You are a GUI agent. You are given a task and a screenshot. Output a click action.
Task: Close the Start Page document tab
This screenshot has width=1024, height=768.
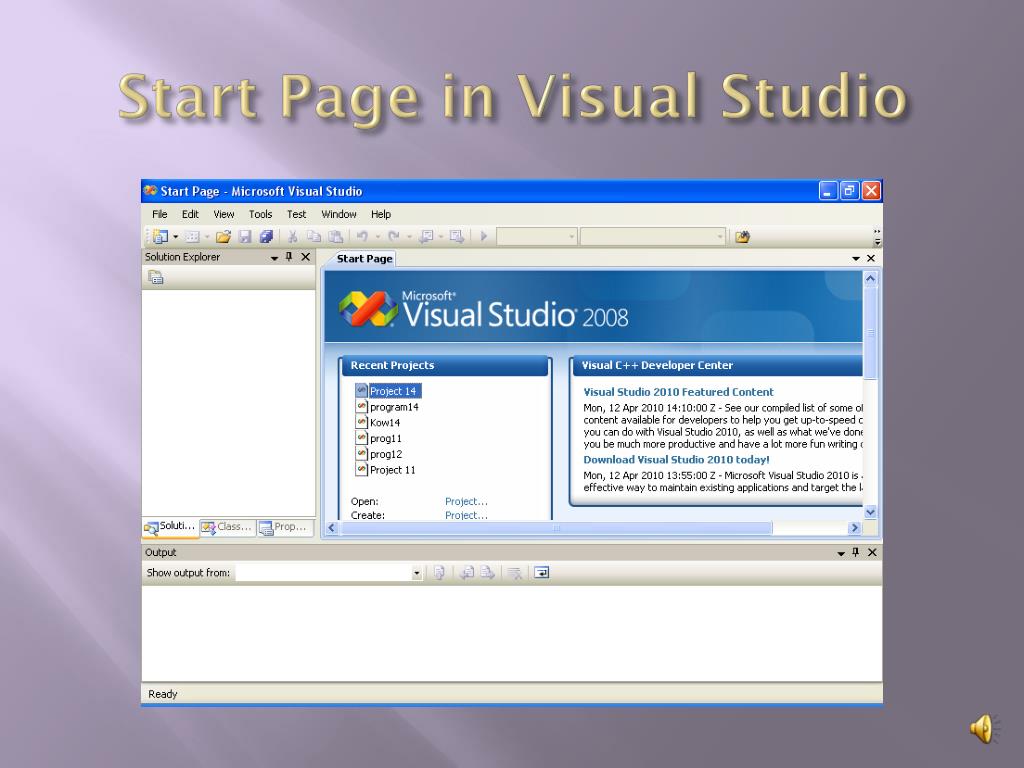pyautogui.click(x=871, y=259)
